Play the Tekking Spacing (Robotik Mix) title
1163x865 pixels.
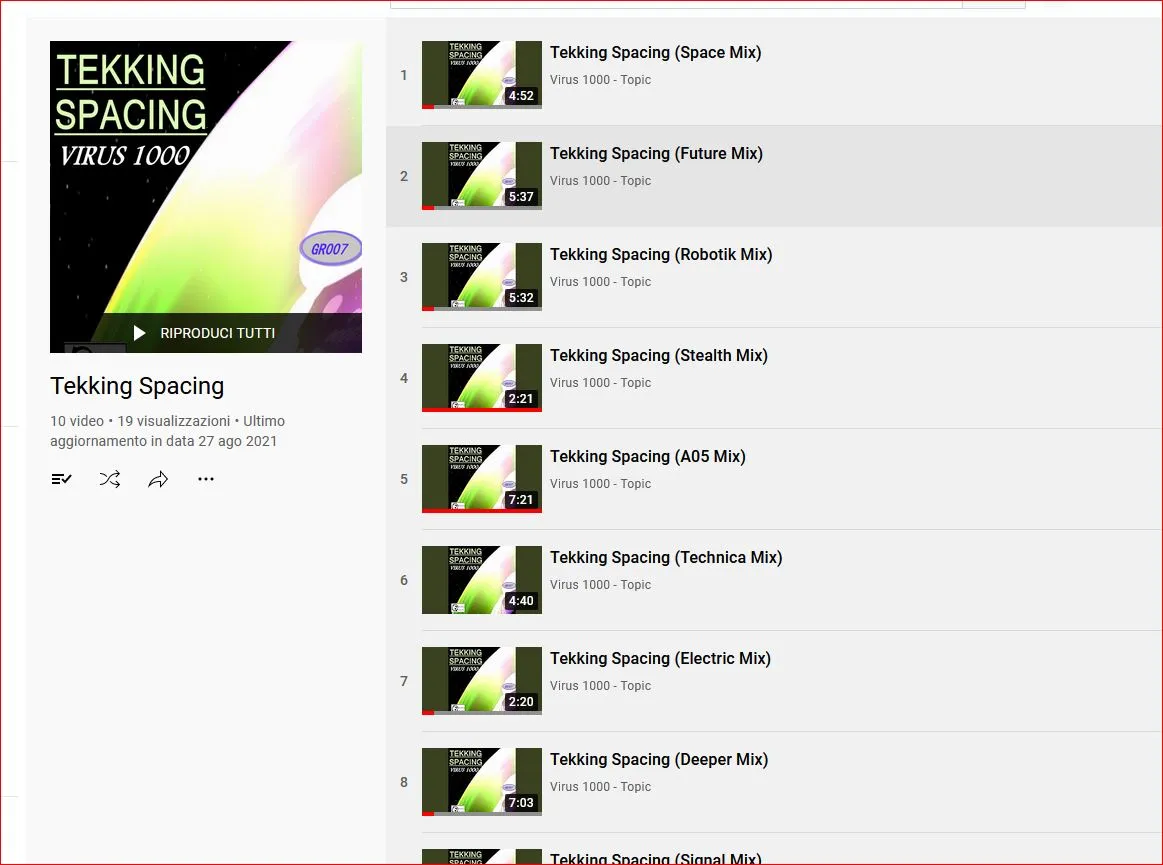(x=661, y=254)
